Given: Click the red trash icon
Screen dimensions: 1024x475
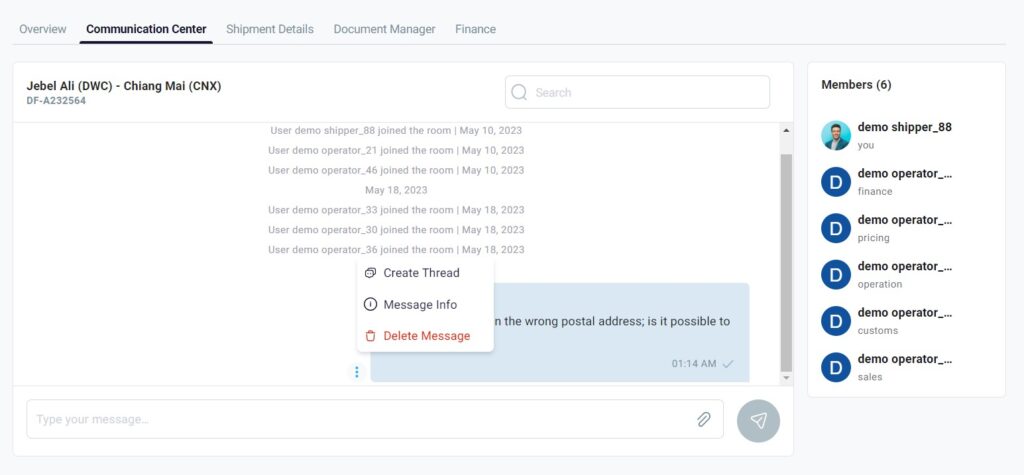Looking at the screenshot, I should point(370,336).
